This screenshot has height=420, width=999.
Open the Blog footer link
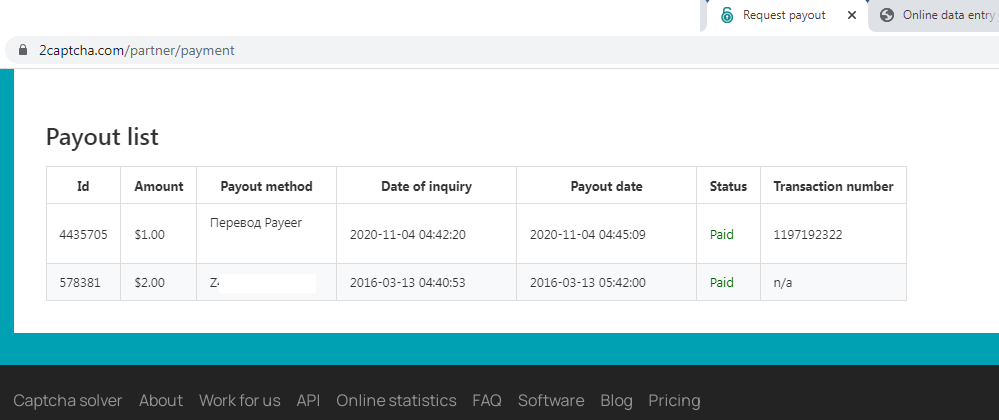pos(617,400)
